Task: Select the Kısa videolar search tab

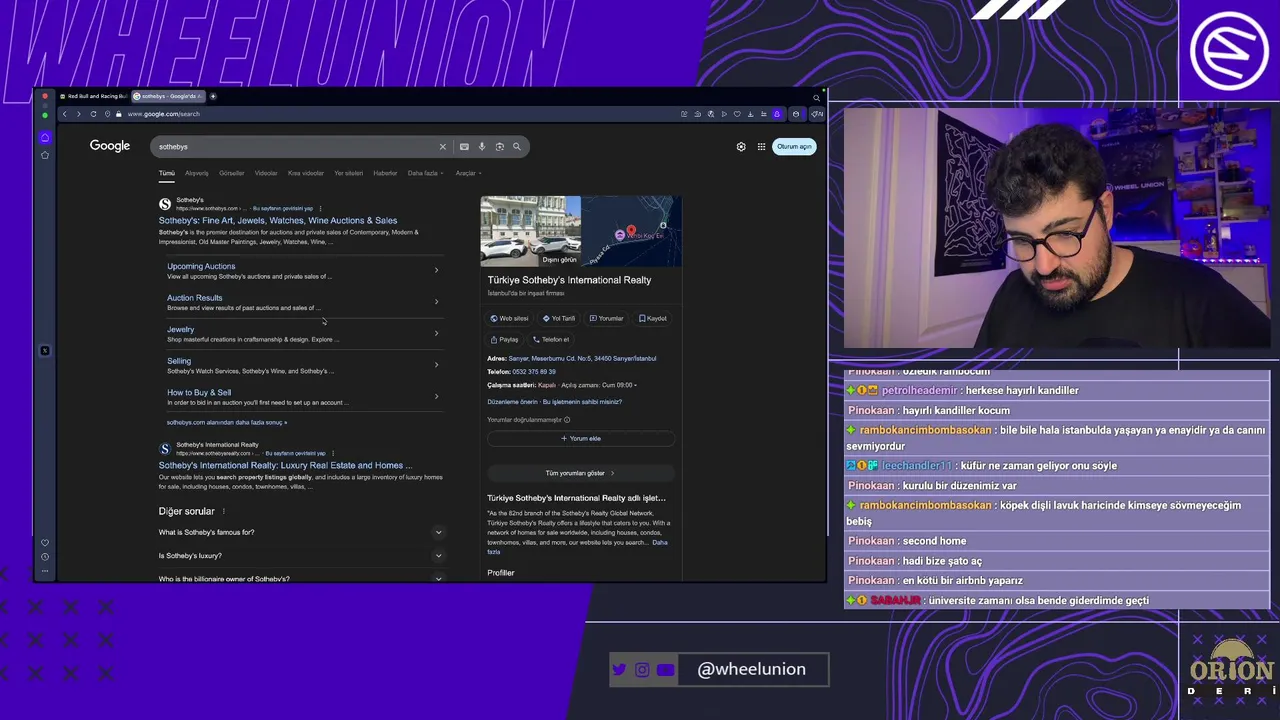Action: point(306,173)
